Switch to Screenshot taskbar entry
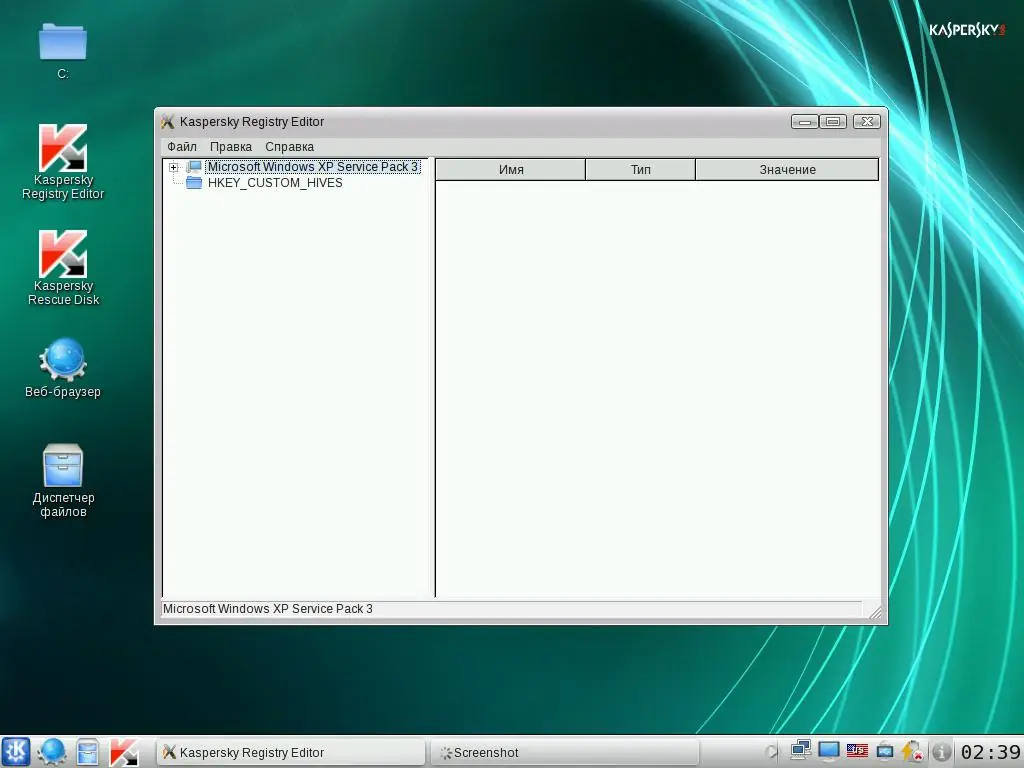The image size is (1024, 768). pyautogui.click(x=565, y=752)
